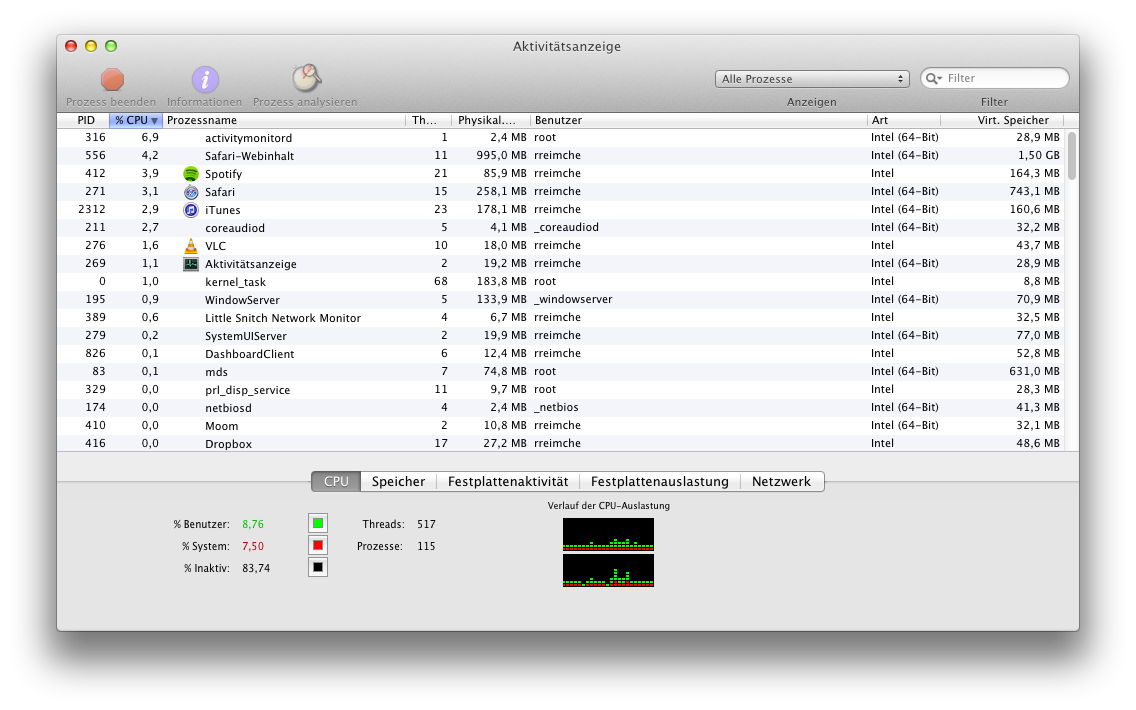
Task: Select the Dropbox process row
Action: point(561,443)
